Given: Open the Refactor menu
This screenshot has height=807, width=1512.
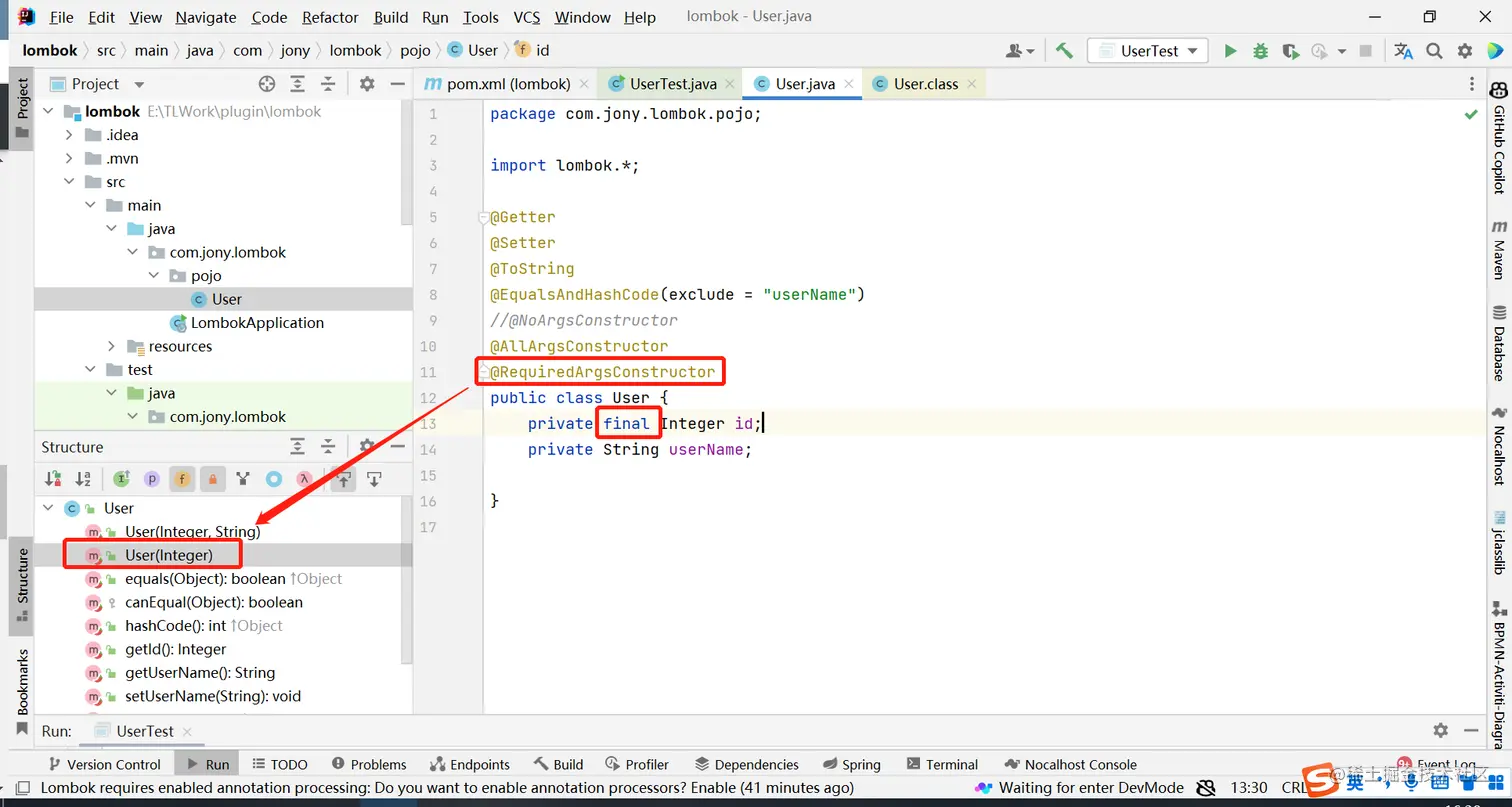Looking at the screenshot, I should coord(330,17).
